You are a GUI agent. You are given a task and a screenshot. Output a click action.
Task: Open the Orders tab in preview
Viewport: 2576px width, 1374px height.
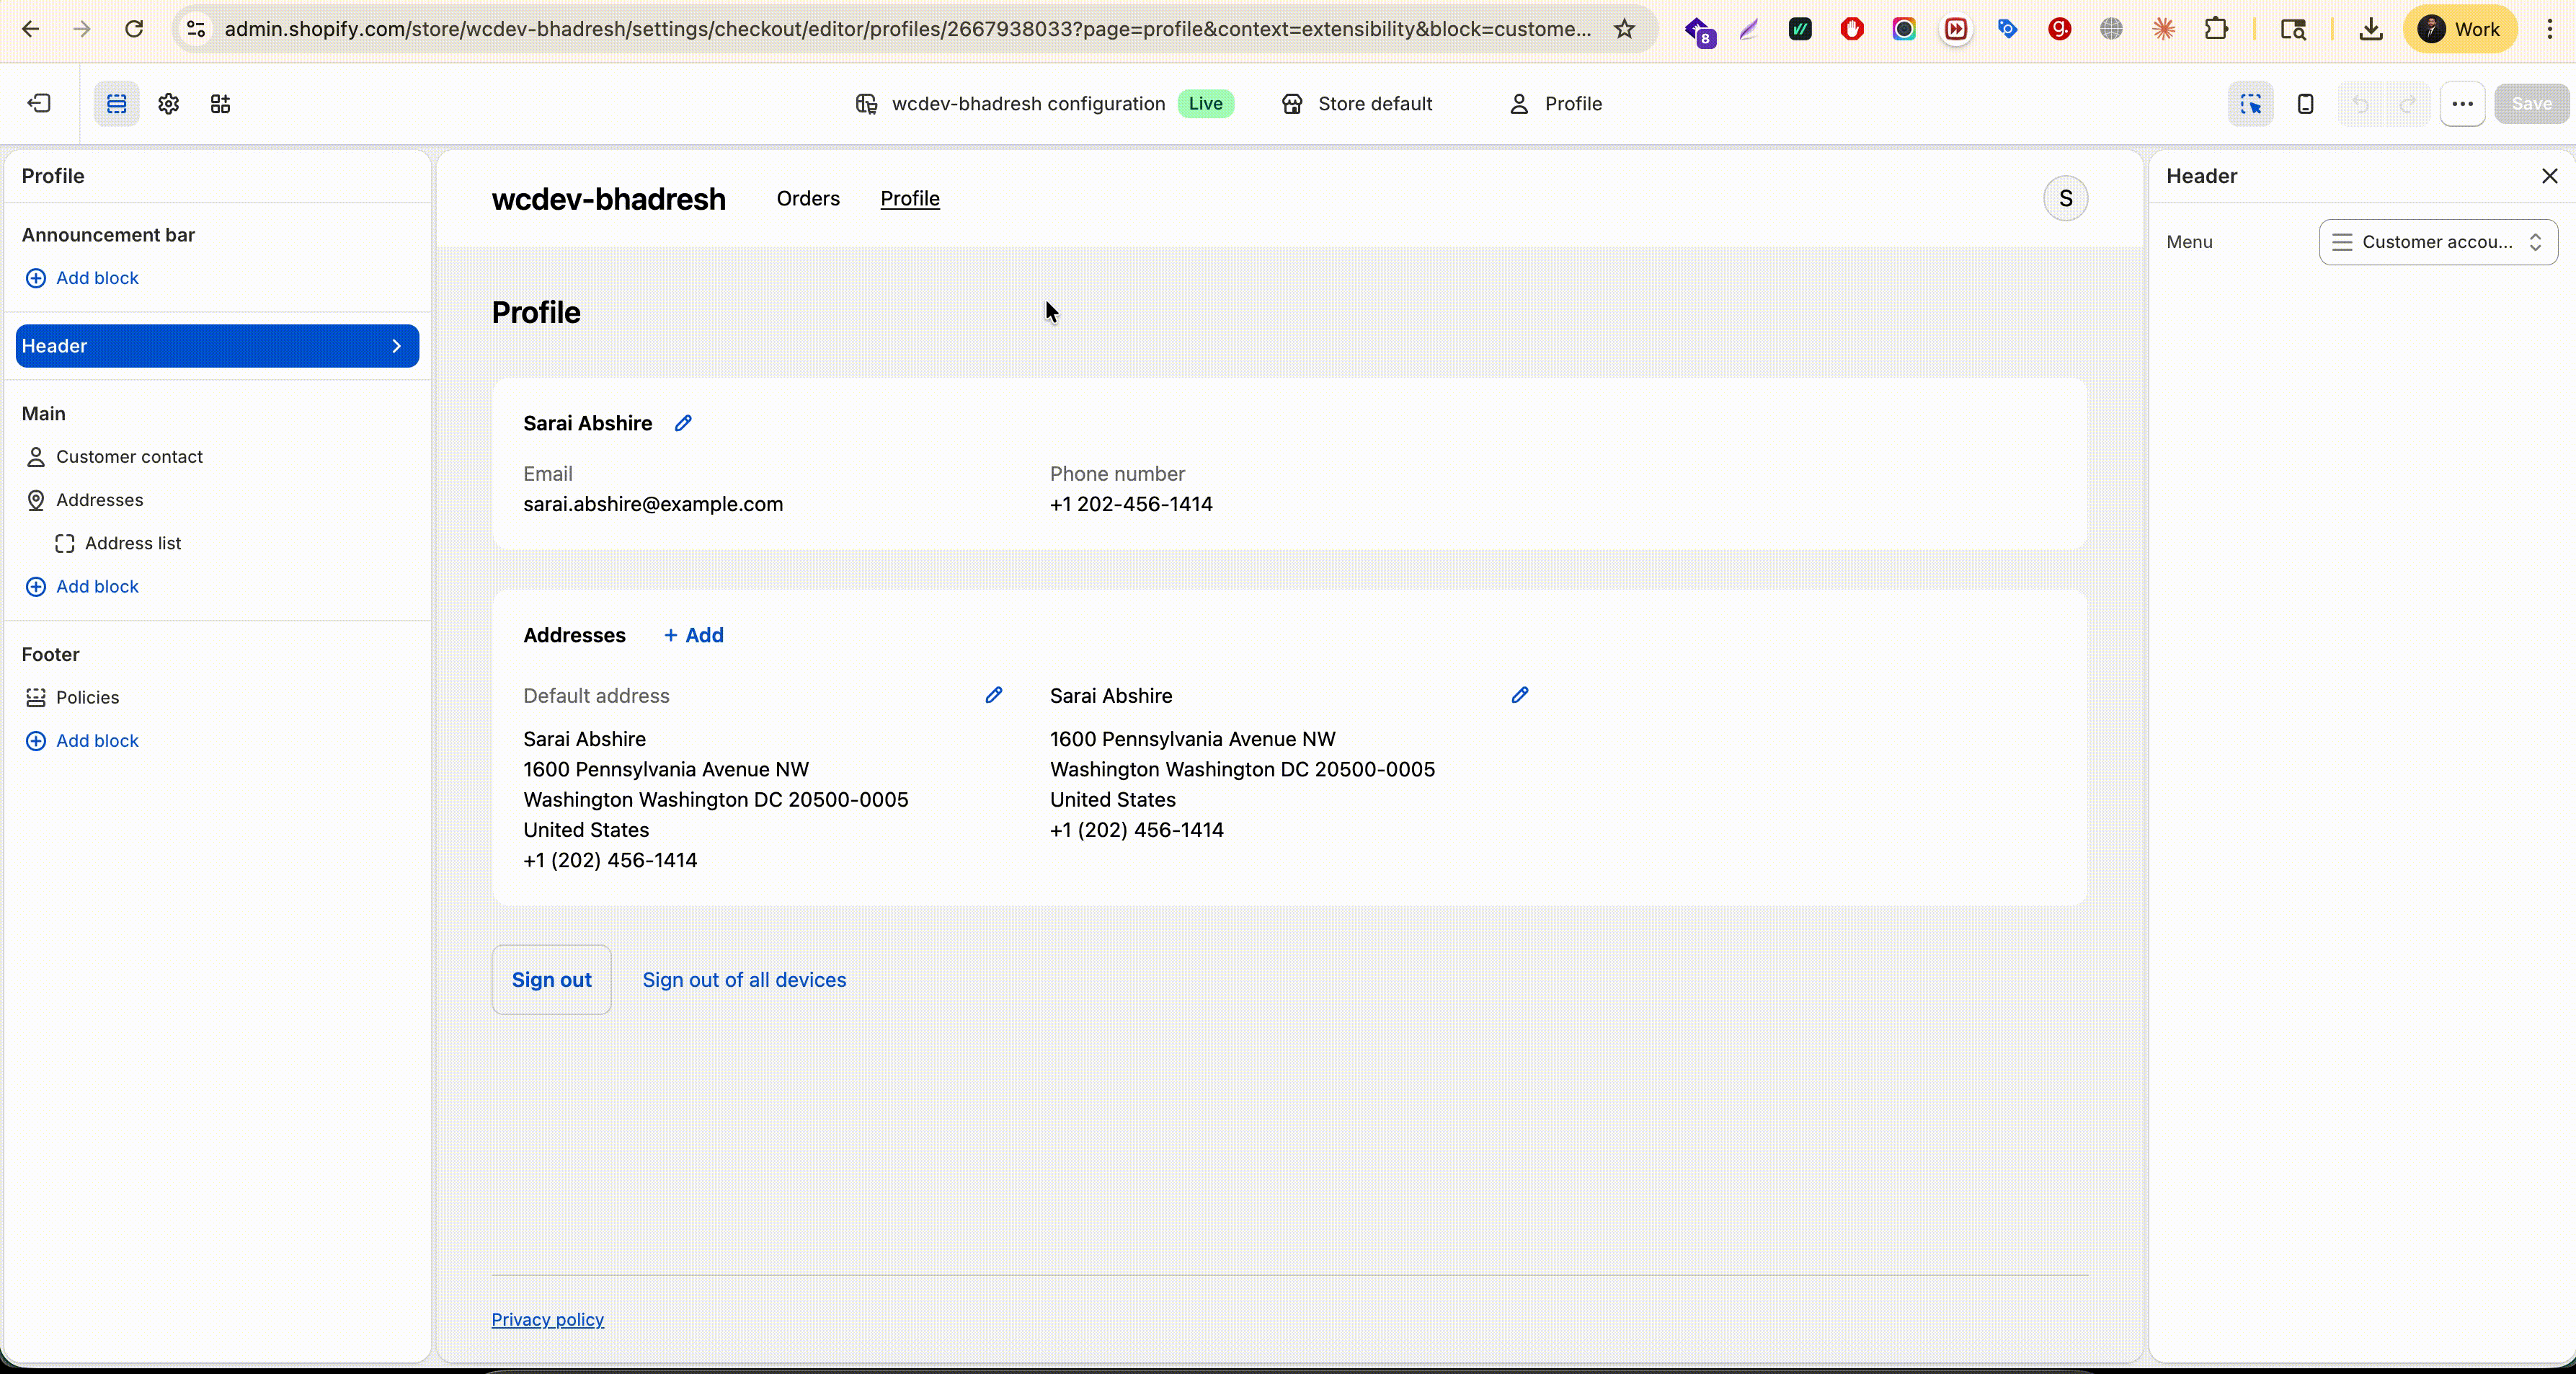(x=808, y=199)
